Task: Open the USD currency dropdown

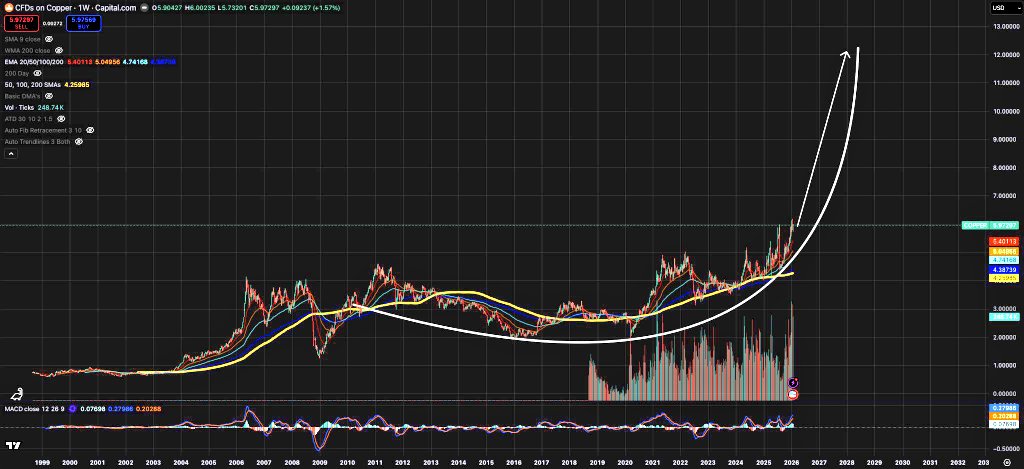Action: 998,8
